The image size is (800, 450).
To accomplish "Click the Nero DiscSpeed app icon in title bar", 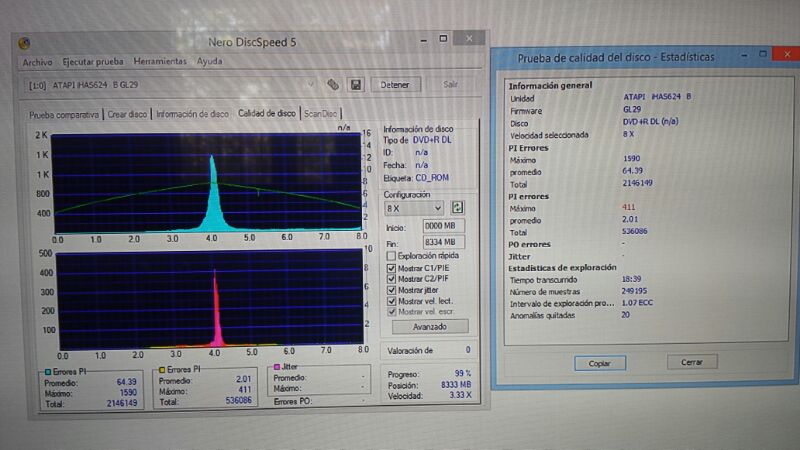I will (24, 42).
